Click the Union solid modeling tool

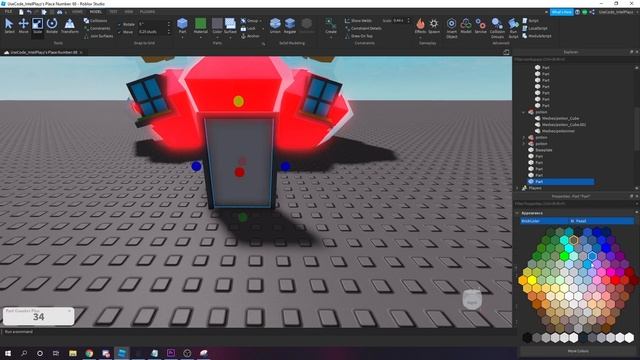(x=275, y=25)
